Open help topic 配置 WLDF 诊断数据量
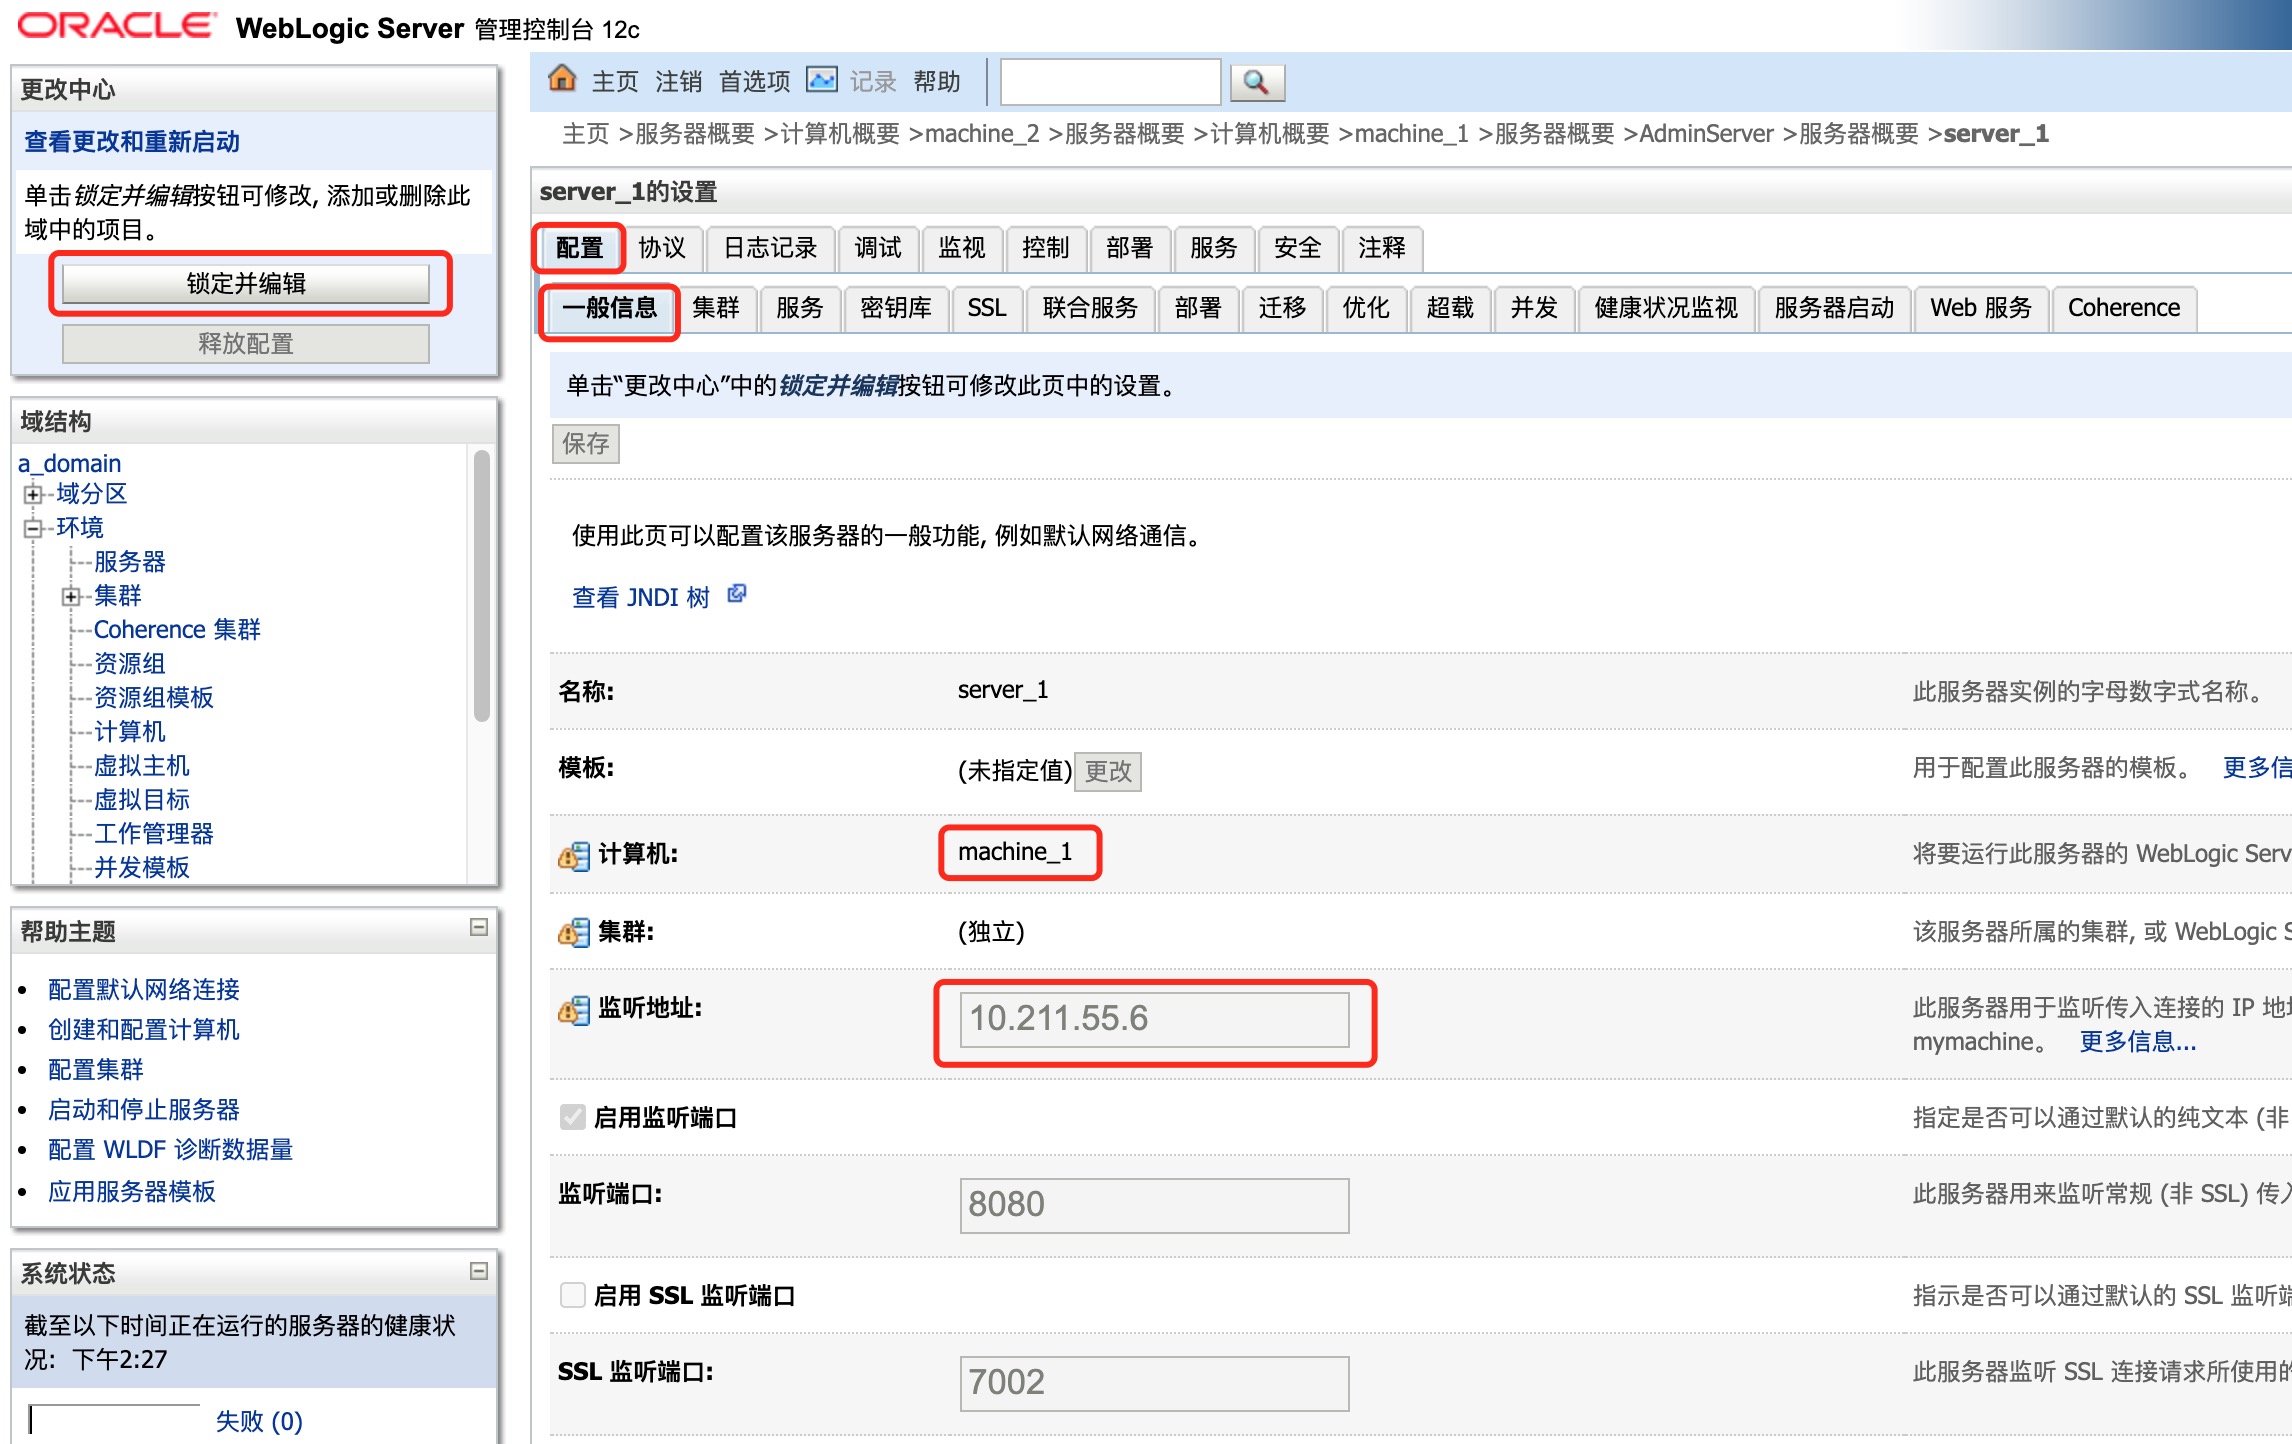The width and height of the screenshot is (2292, 1444). pyautogui.click(x=170, y=1150)
